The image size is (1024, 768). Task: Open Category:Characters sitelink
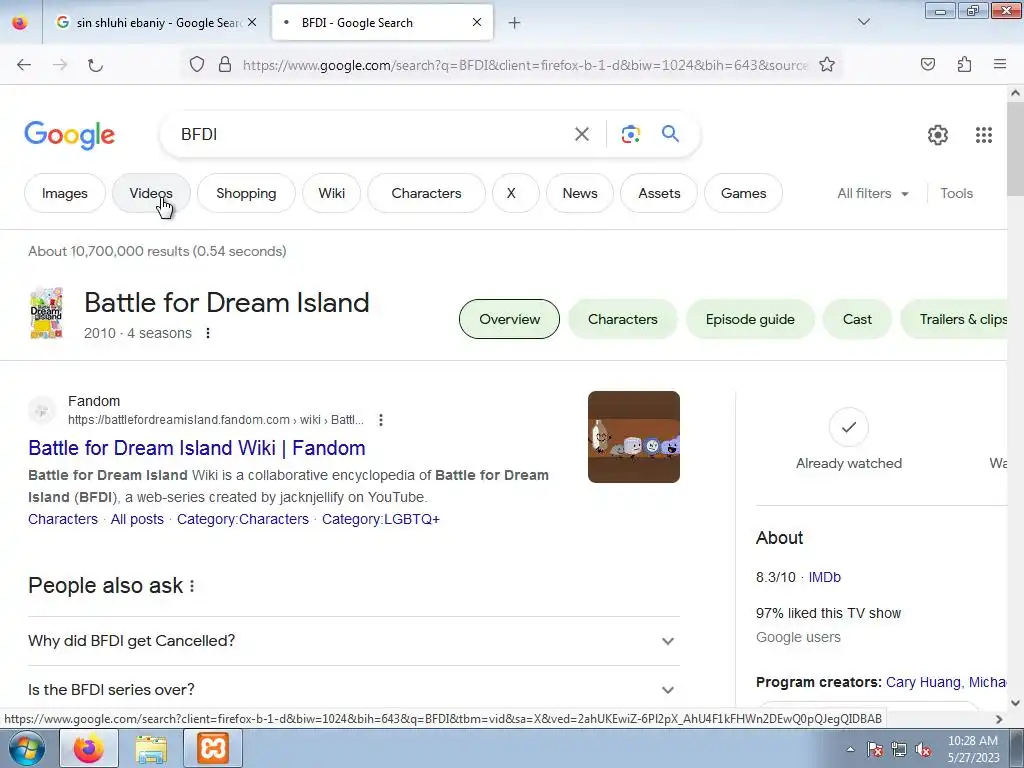click(243, 519)
